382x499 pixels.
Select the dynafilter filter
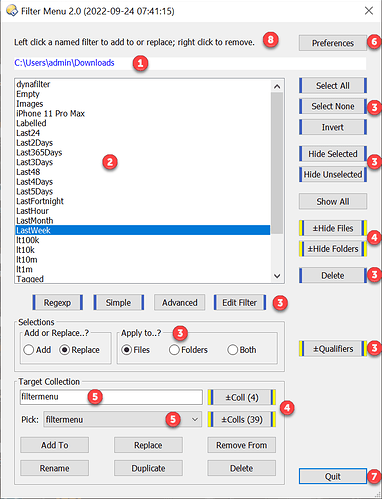pyautogui.click(x=143, y=84)
